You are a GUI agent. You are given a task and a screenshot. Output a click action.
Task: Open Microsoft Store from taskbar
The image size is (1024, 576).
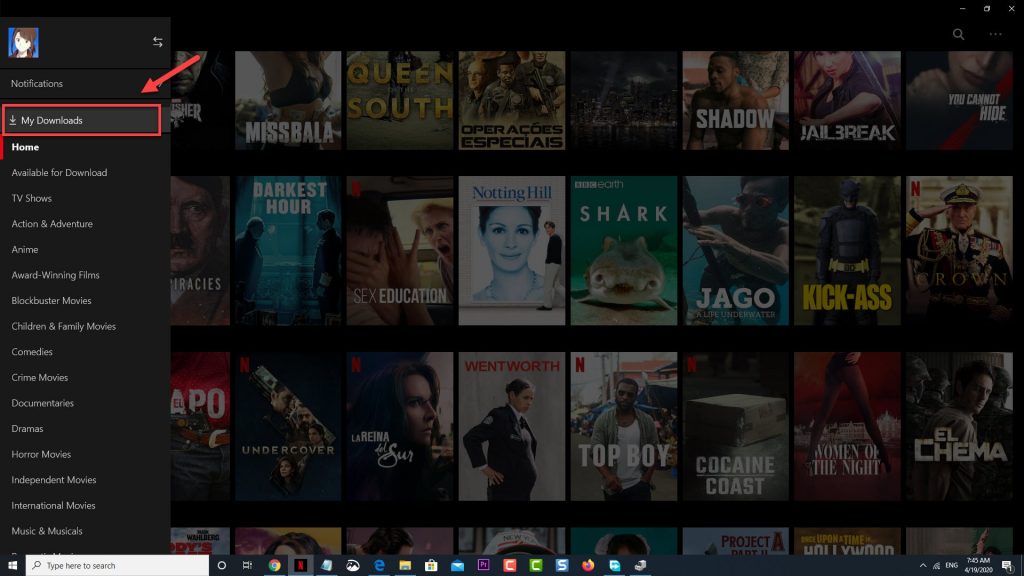pos(431,566)
